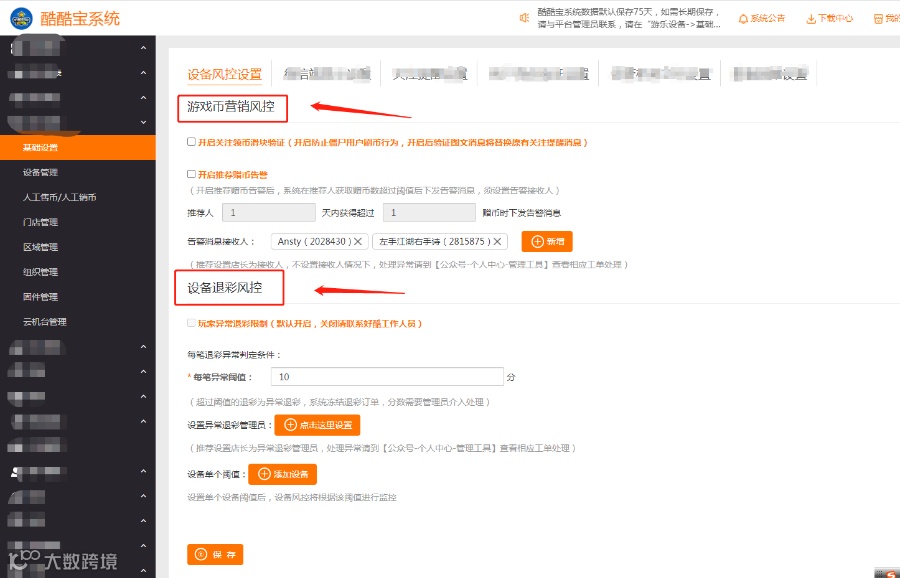Remove 左手江湖右手诗 (2815875) recipient tag
The image size is (900, 578).
pyautogui.click(x=497, y=242)
